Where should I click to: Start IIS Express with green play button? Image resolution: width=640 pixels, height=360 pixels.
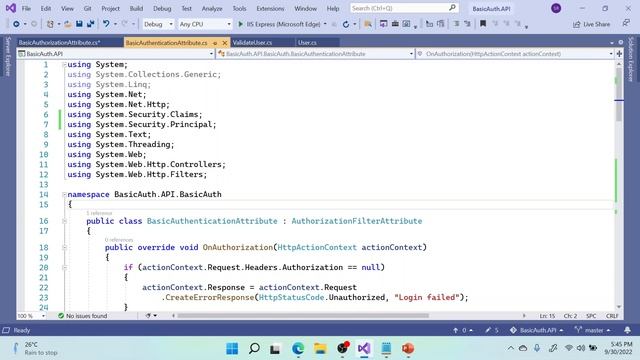240,24
